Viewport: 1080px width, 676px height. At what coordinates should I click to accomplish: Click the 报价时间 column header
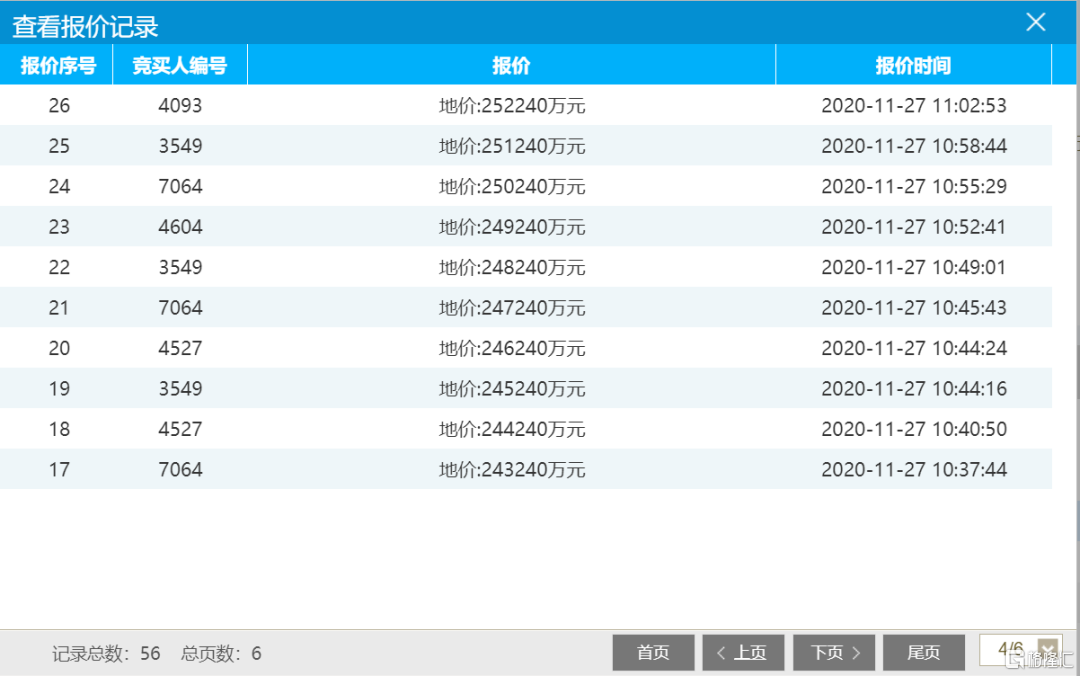coord(913,66)
